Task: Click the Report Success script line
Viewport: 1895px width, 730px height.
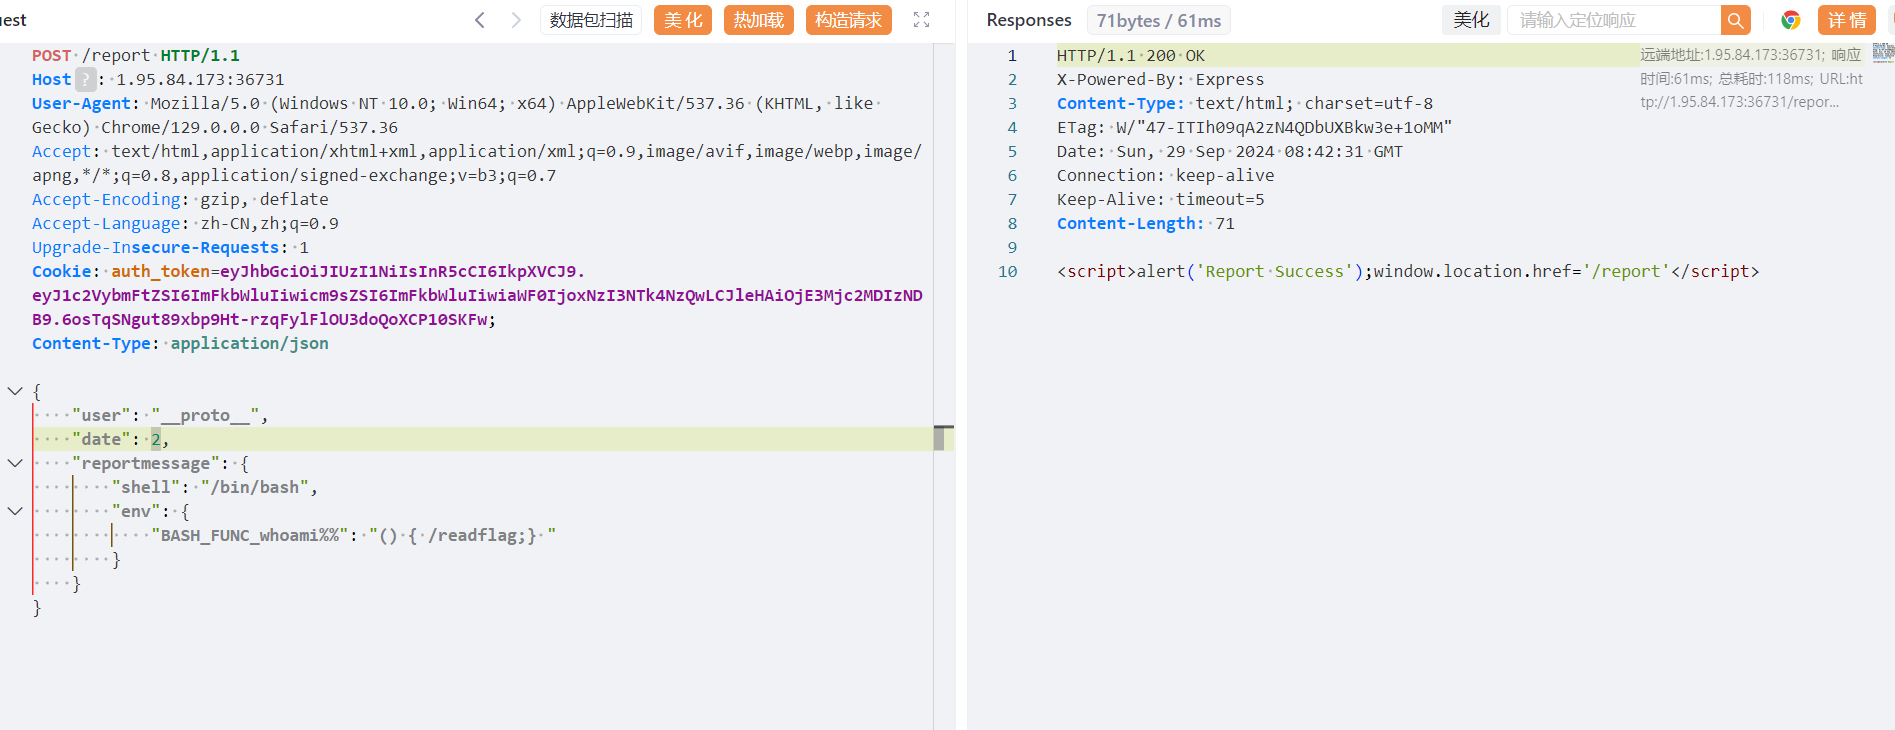Action: point(1408,271)
